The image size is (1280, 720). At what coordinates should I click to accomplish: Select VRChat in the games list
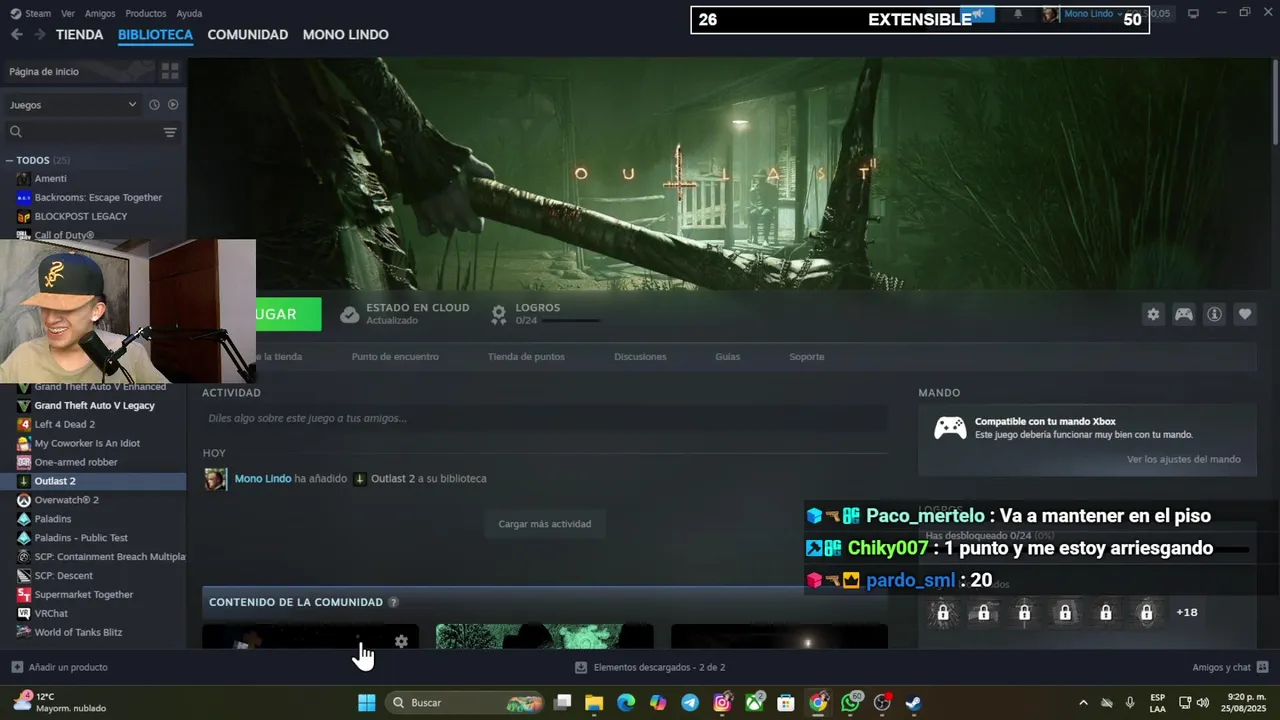(x=51, y=613)
